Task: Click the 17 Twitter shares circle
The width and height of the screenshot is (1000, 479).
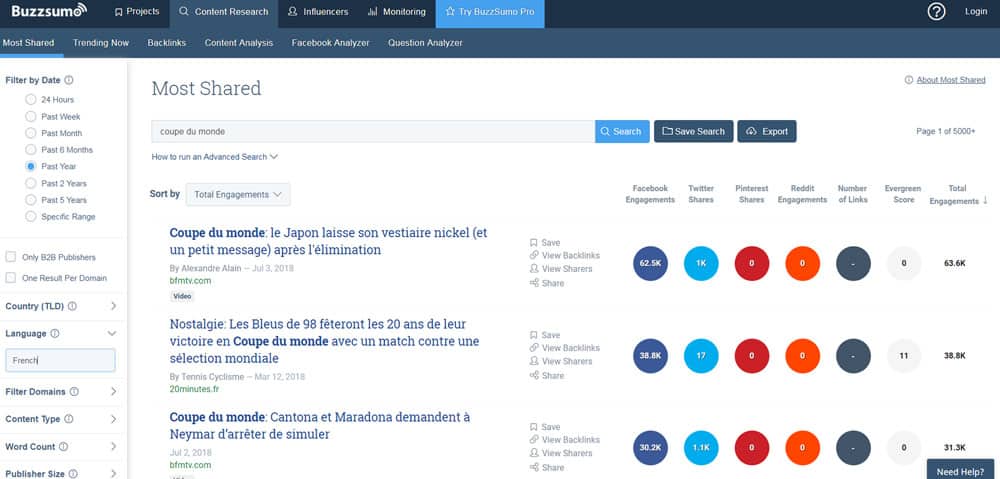Action: pyautogui.click(x=701, y=356)
